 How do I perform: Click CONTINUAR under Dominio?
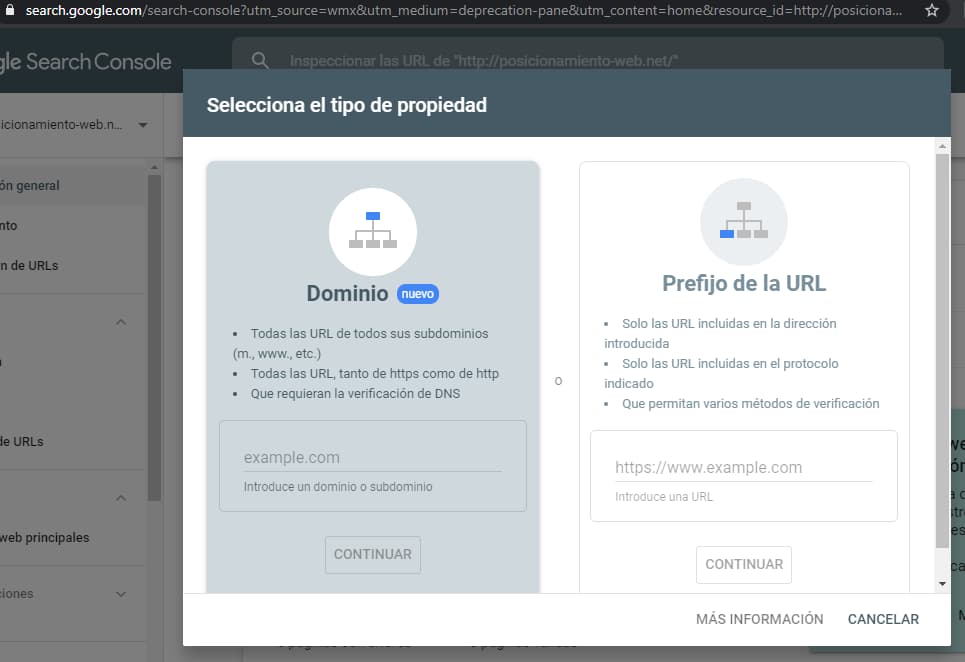(x=373, y=554)
